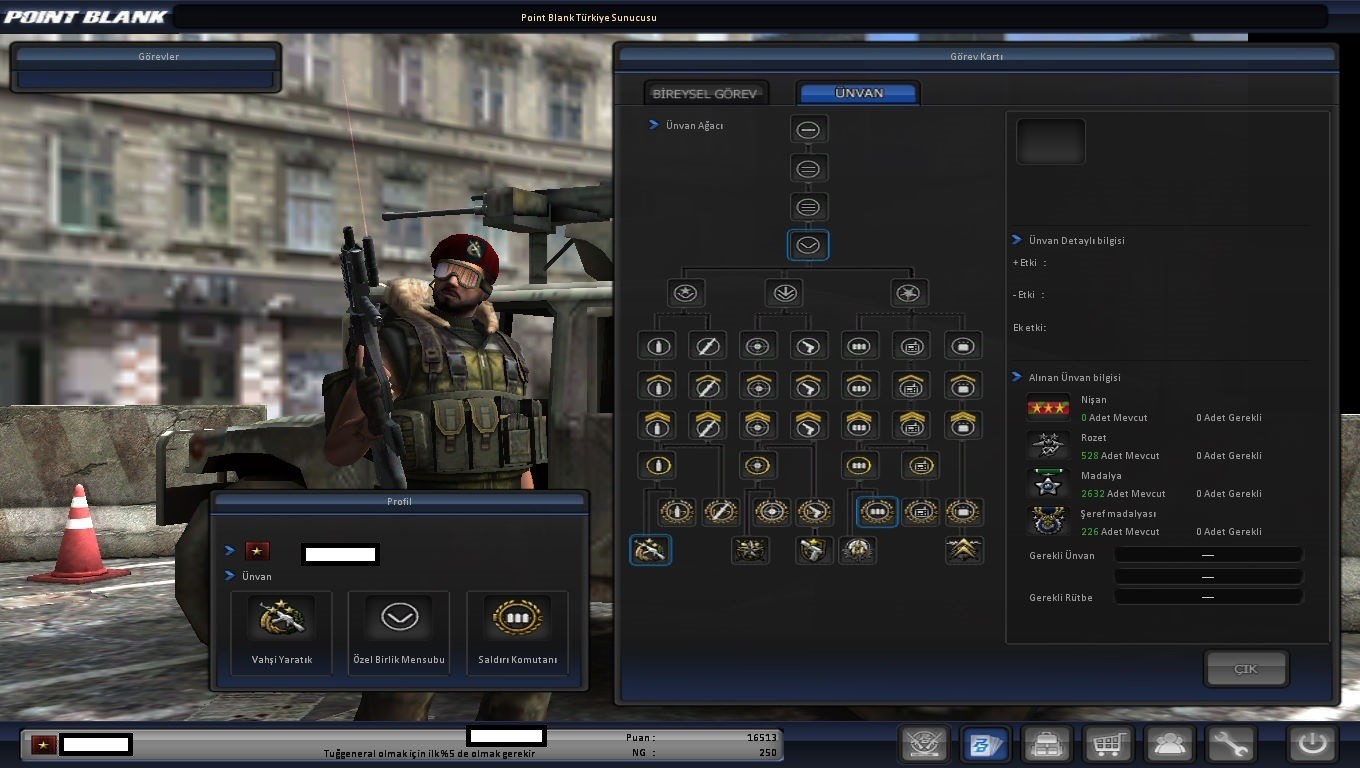1360x768 pixels.
Task: Click the "226 Adet Mevcut" text
Action: pos(1120,532)
